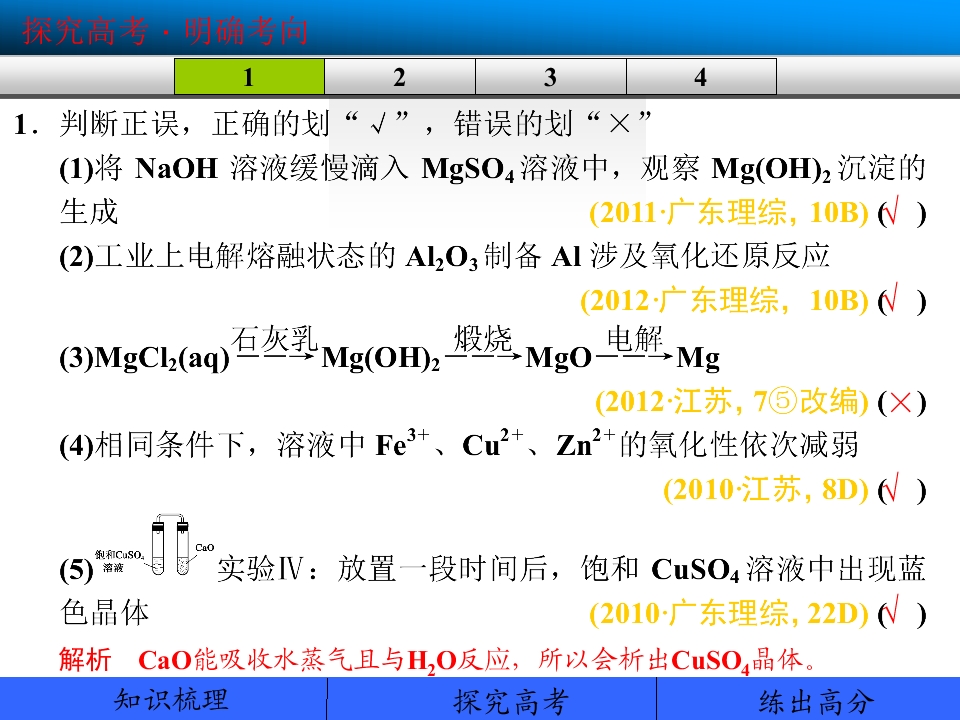Click the MgO formula in item 3
This screenshot has width=960, height=720.
pos(558,358)
